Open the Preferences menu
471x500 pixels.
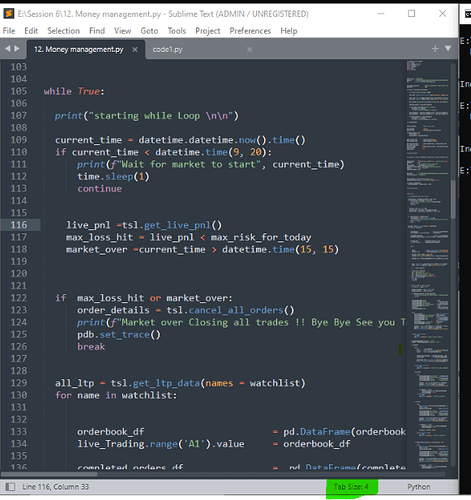pos(250,31)
